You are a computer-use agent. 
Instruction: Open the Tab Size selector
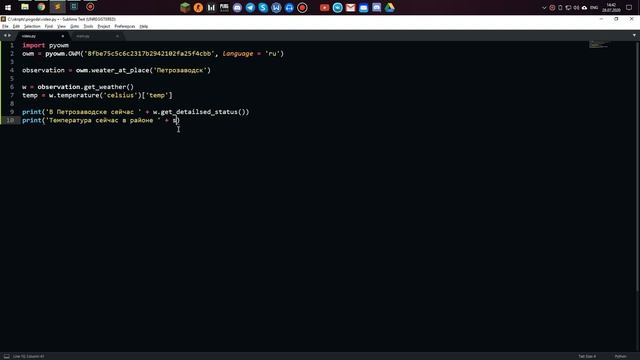pos(587,356)
